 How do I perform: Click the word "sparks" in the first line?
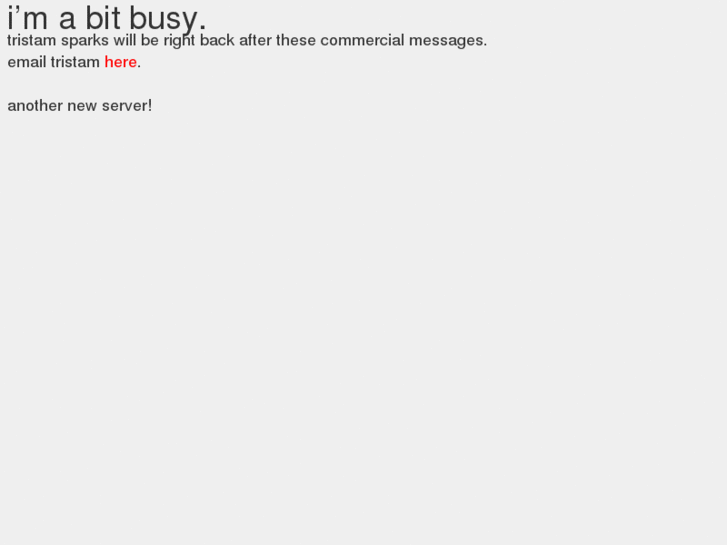point(84,41)
